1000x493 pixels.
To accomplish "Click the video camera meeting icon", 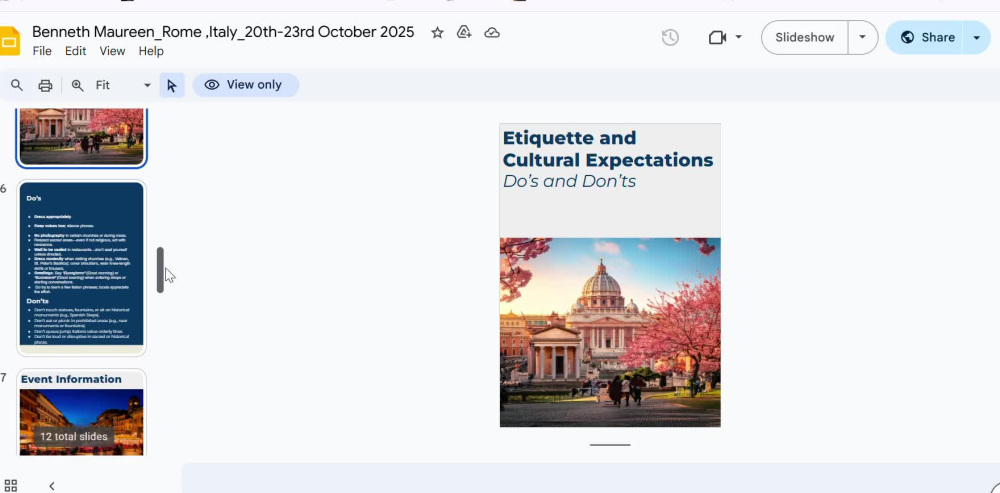I will click(x=717, y=38).
